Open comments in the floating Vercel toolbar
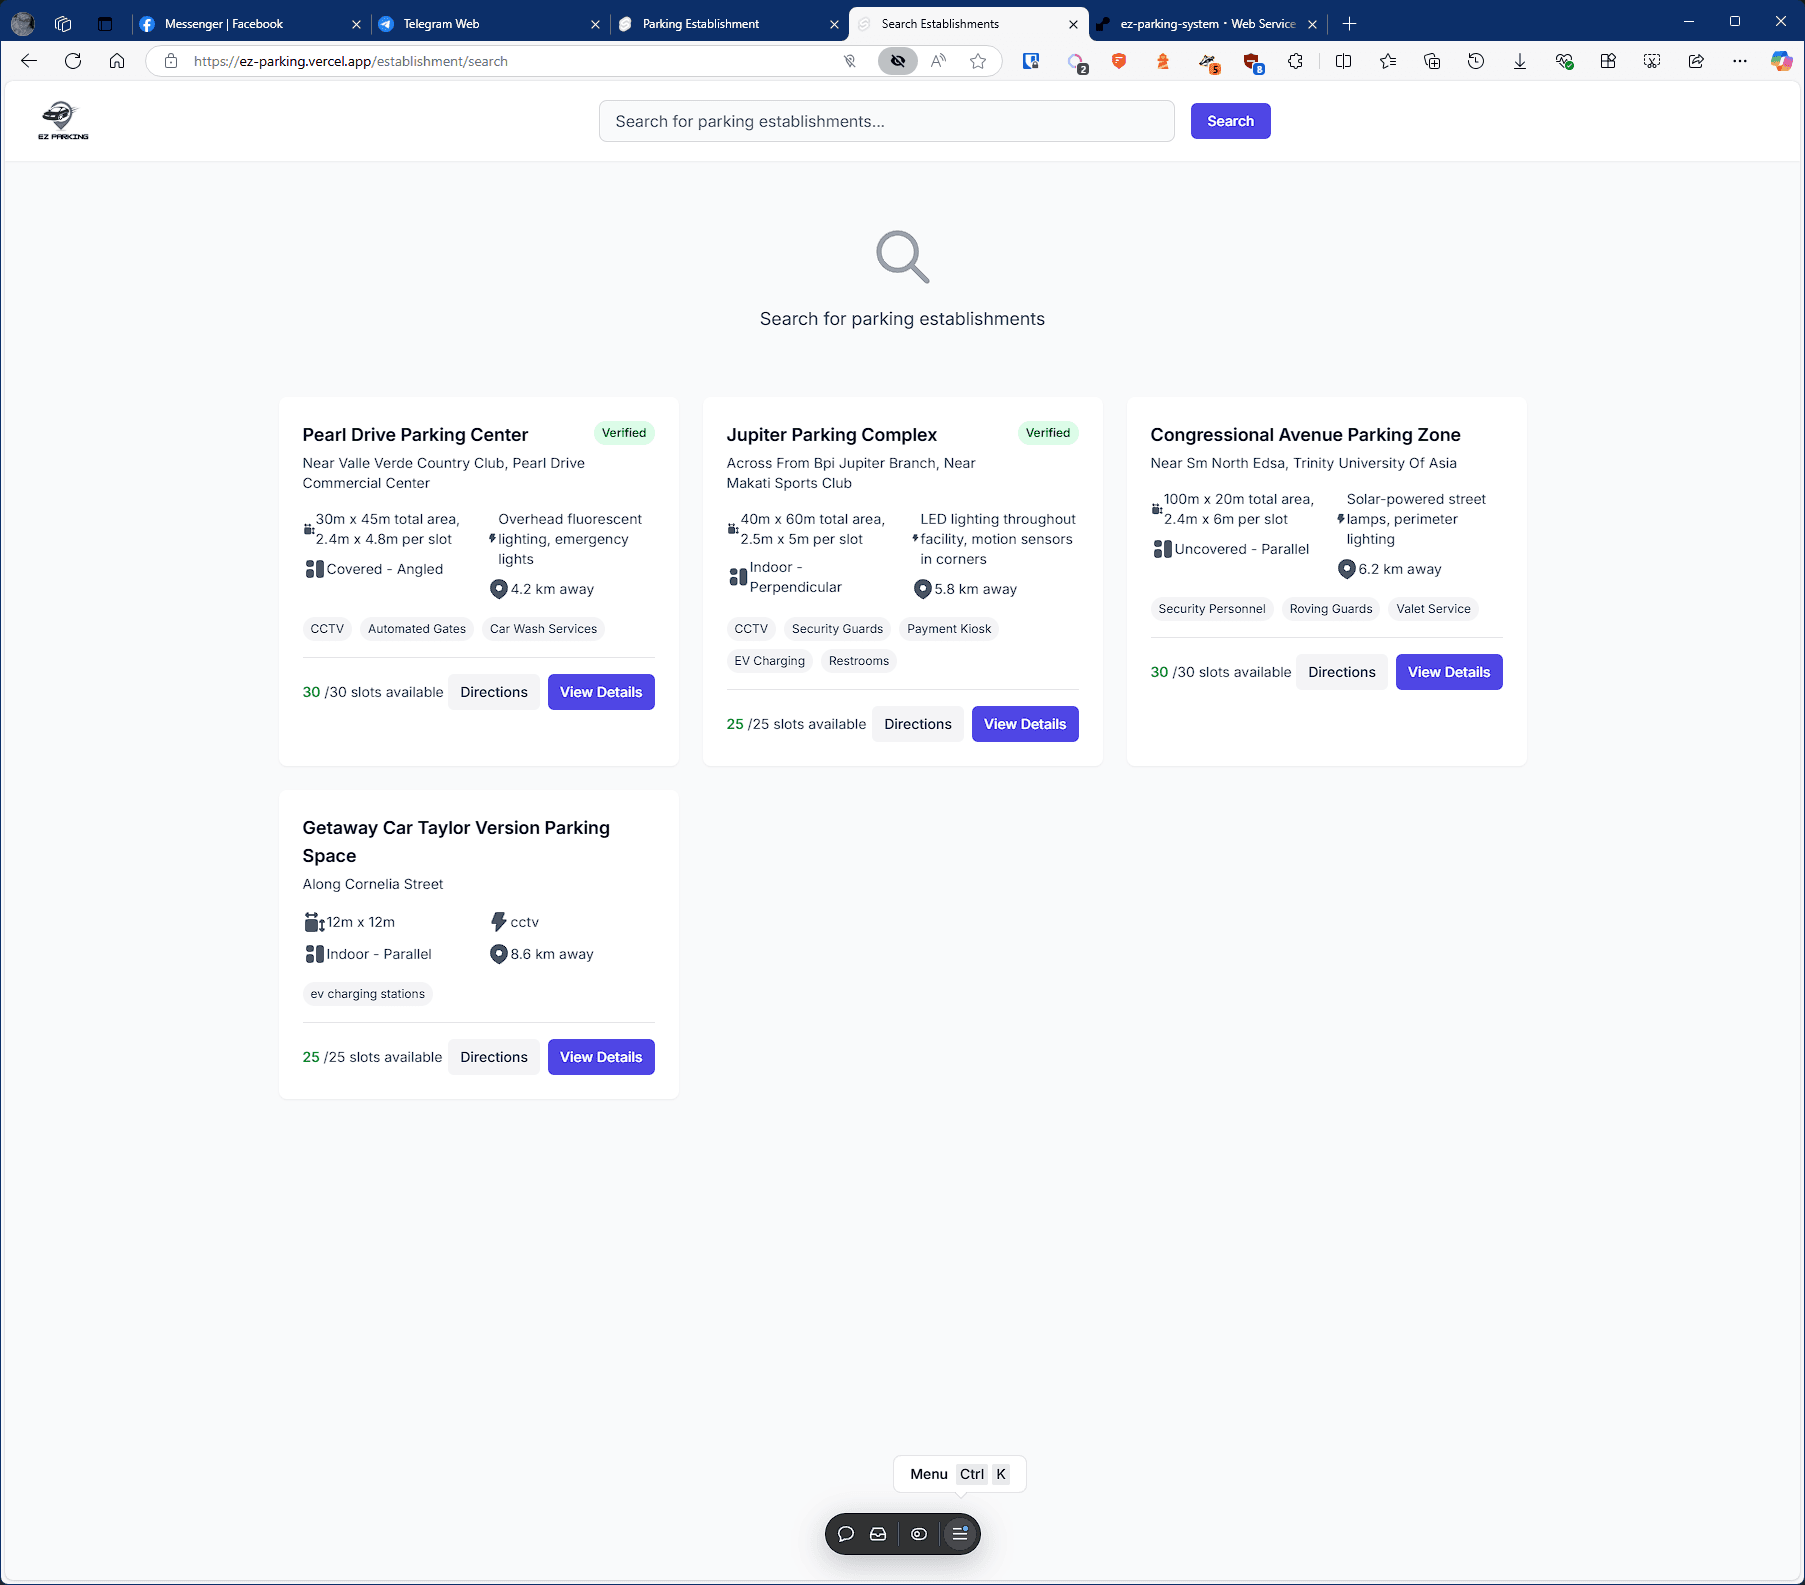This screenshot has height=1585, width=1805. 846,1534
